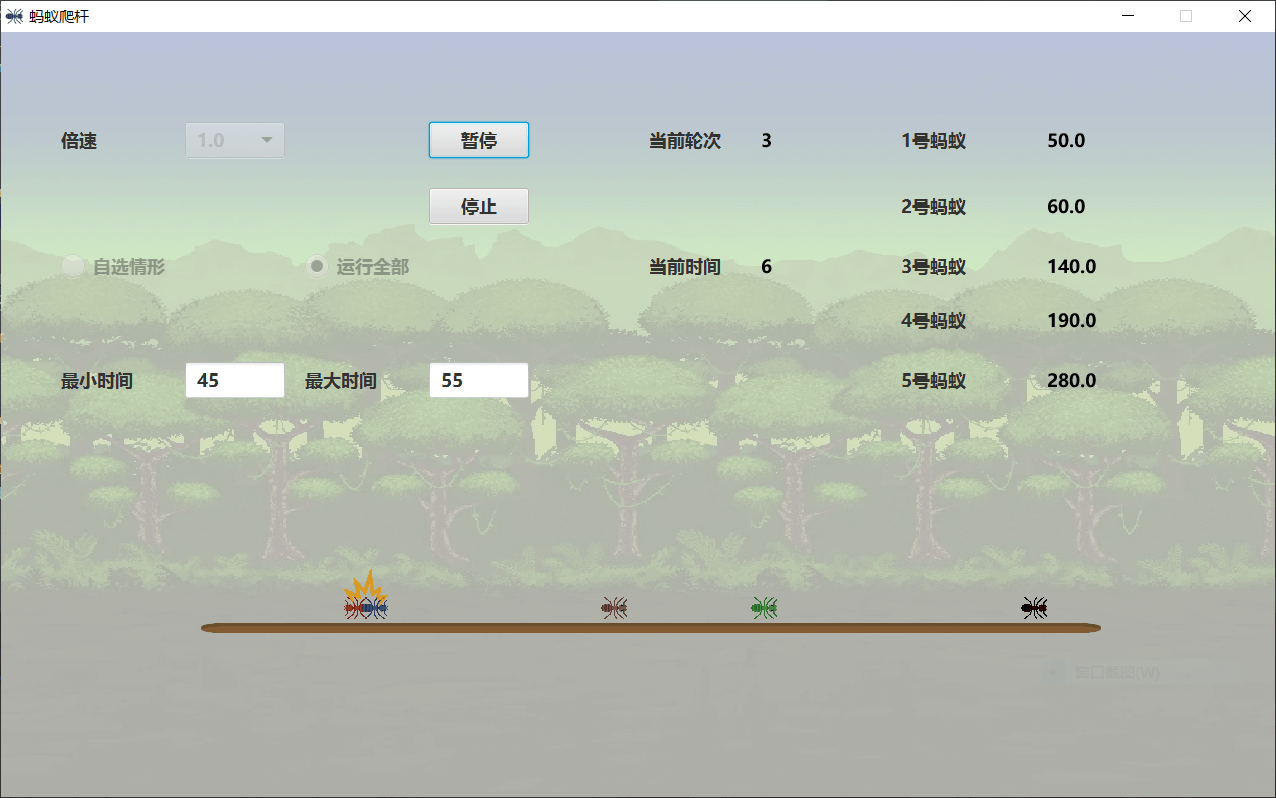Select the 自选情形 radio button

(x=73, y=266)
